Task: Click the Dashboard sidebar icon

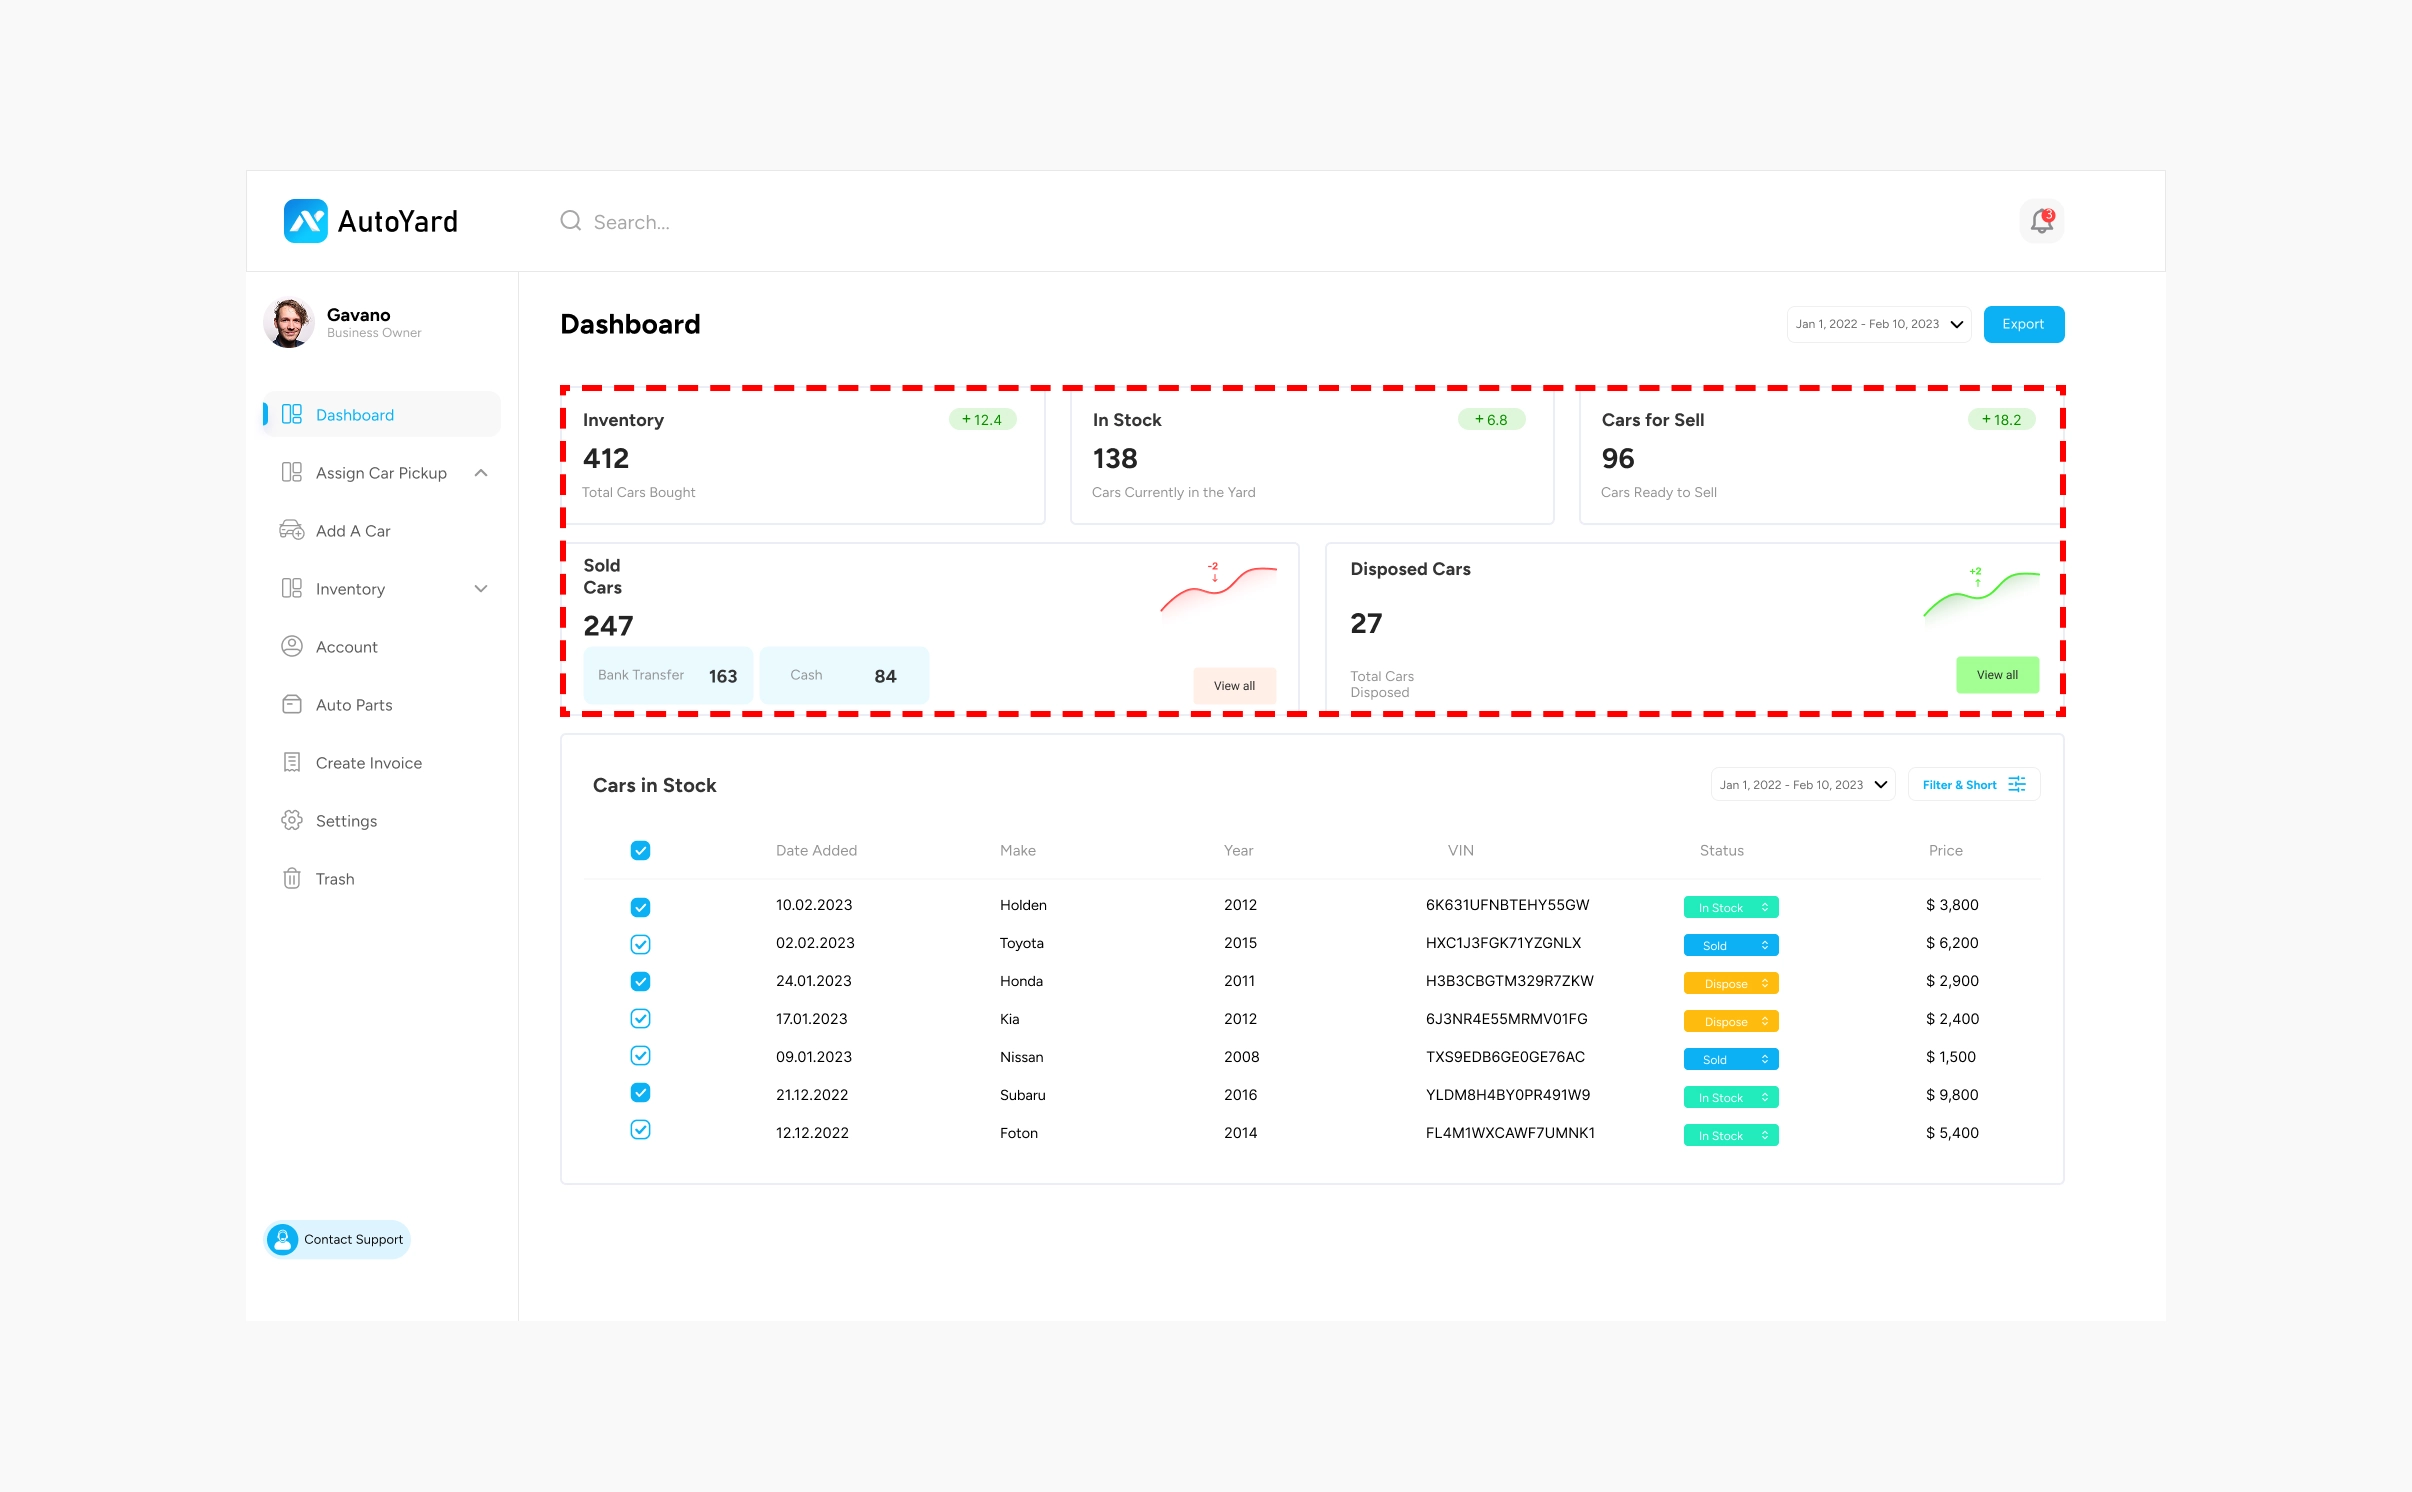Action: [292, 414]
